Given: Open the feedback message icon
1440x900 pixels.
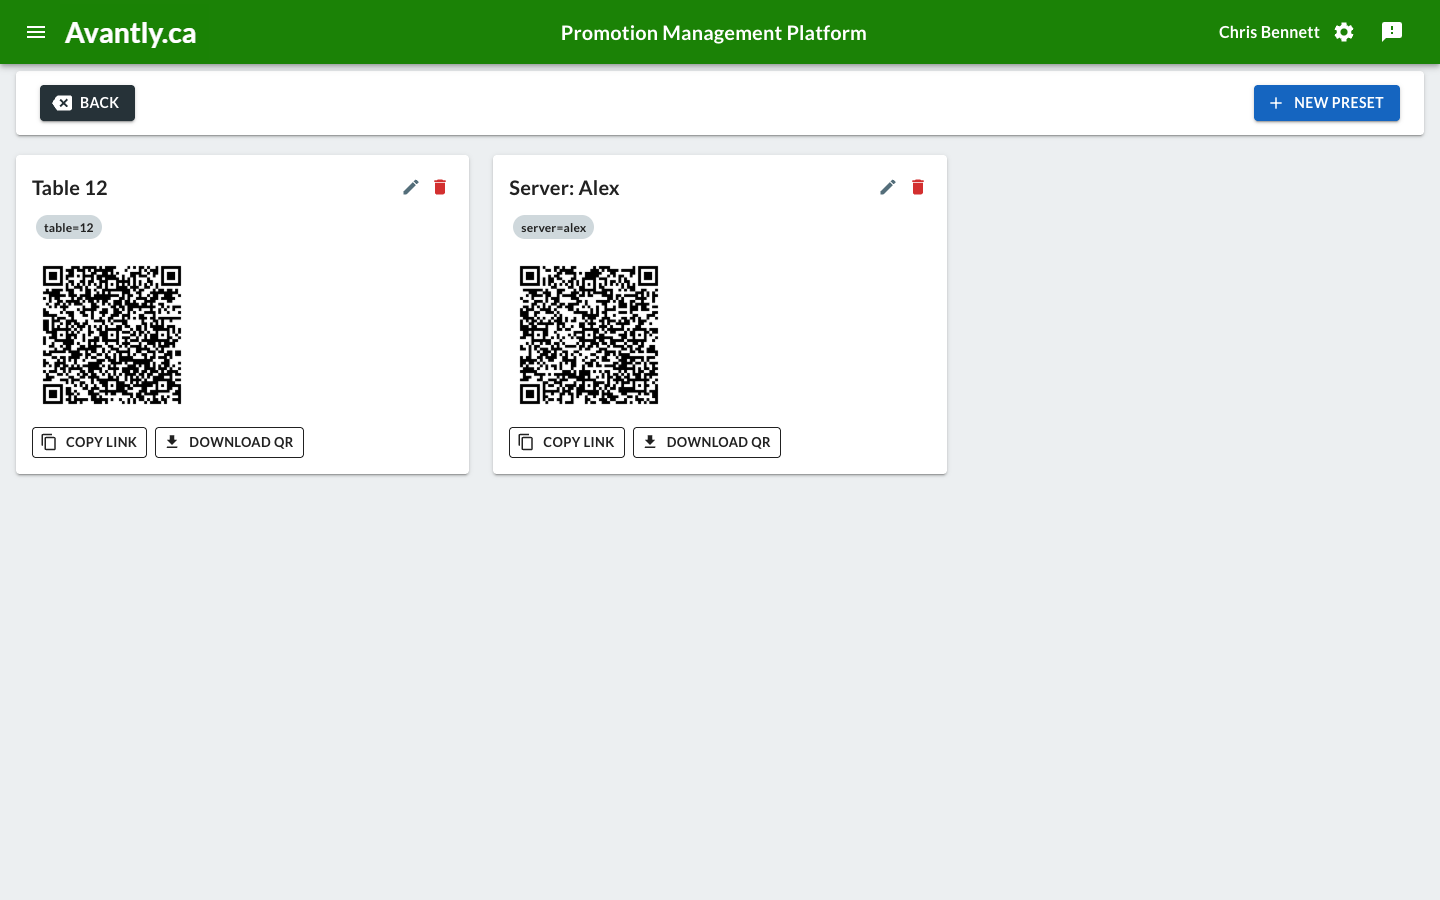Looking at the screenshot, I should click(x=1392, y=32).
